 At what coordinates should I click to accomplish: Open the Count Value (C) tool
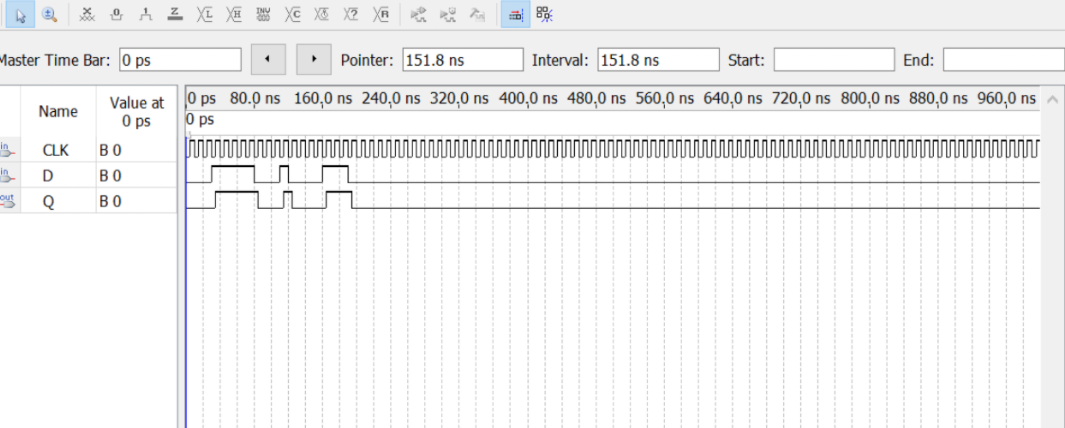(293, 14)
